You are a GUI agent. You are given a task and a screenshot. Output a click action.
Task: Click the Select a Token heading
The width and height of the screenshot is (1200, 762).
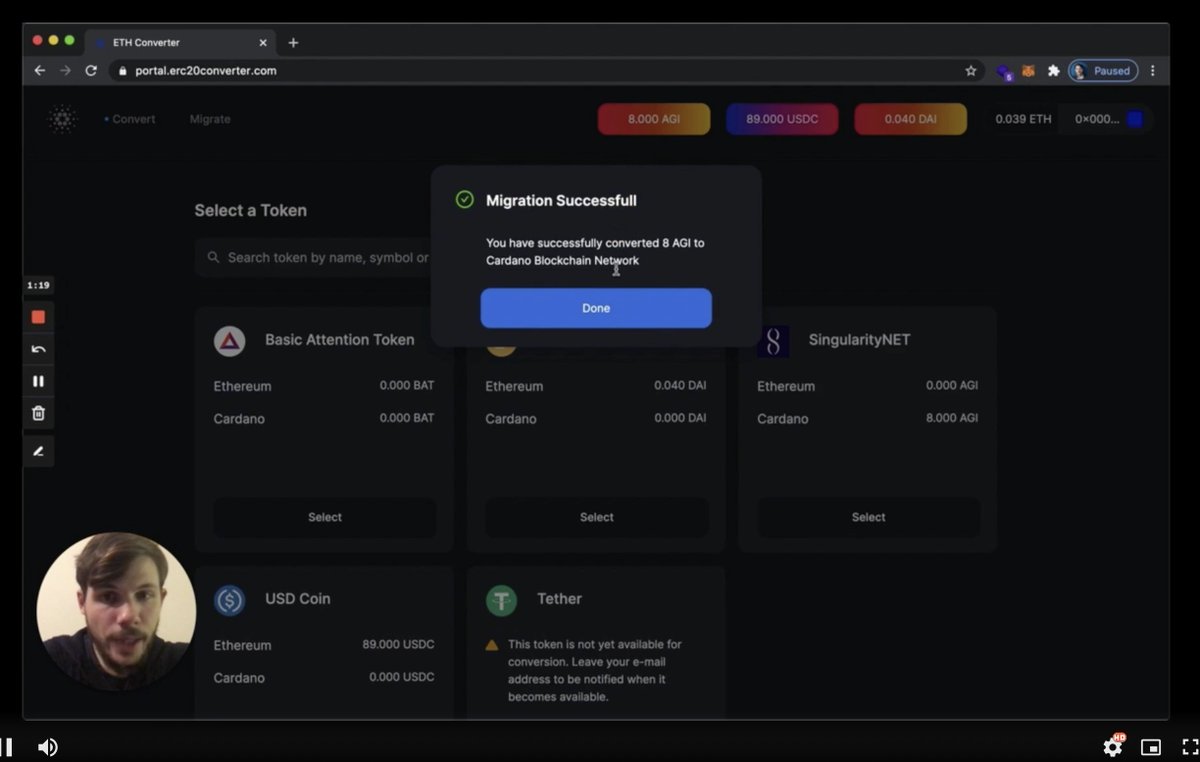coord(250,210)
